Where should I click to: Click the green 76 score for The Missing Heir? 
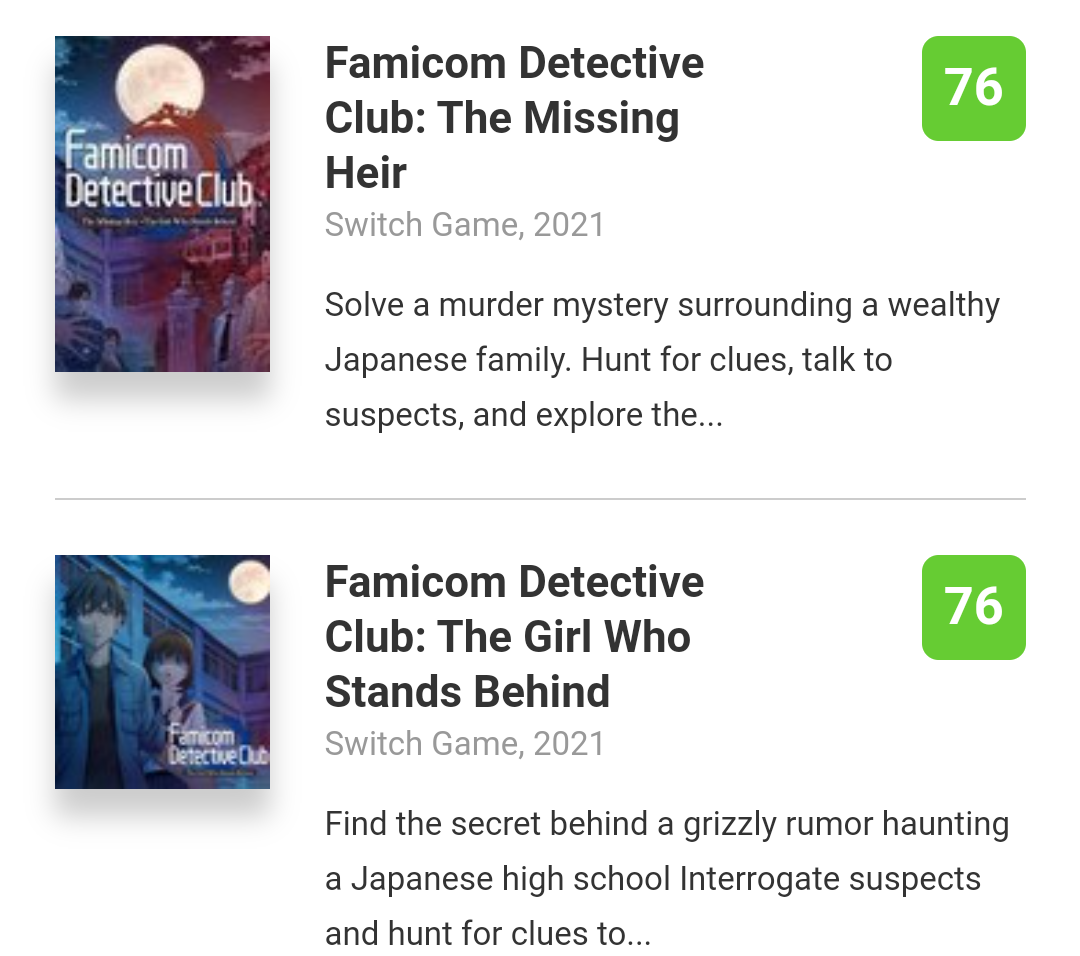[x=973, y=88]
